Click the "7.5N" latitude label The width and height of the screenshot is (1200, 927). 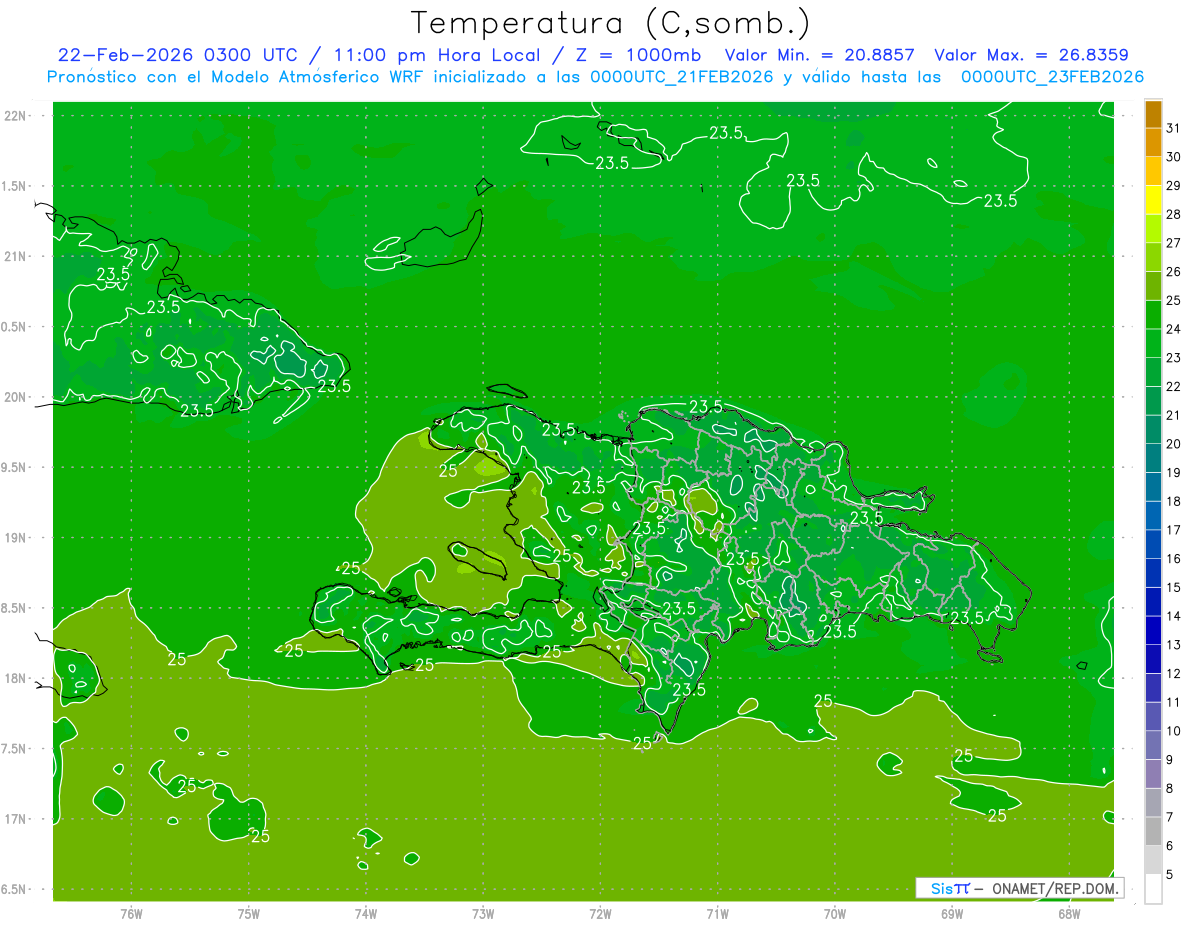[x=14, y=749]
